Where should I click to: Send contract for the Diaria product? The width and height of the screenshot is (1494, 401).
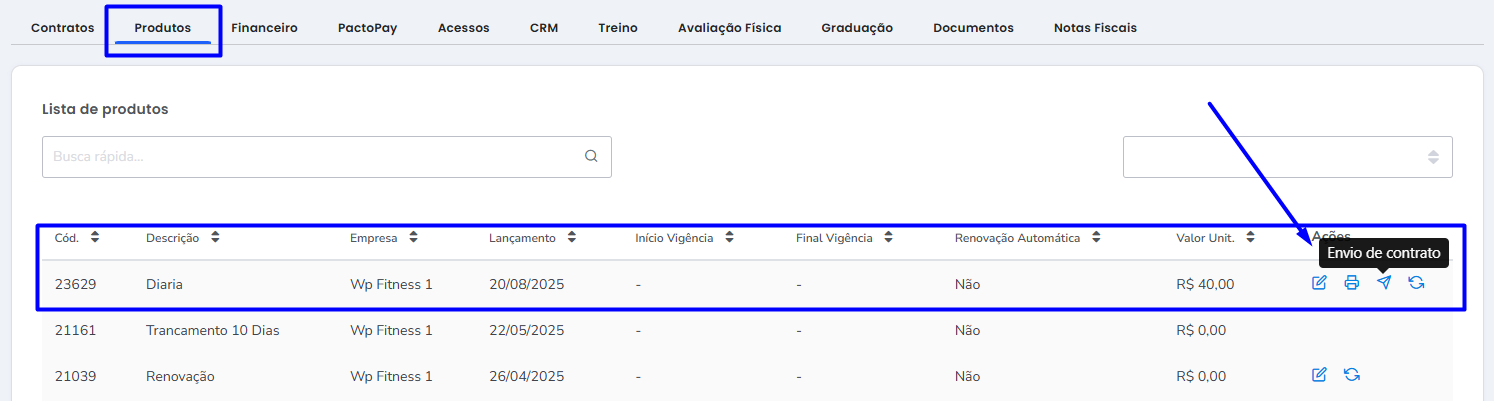click(x=1384, y=283)
